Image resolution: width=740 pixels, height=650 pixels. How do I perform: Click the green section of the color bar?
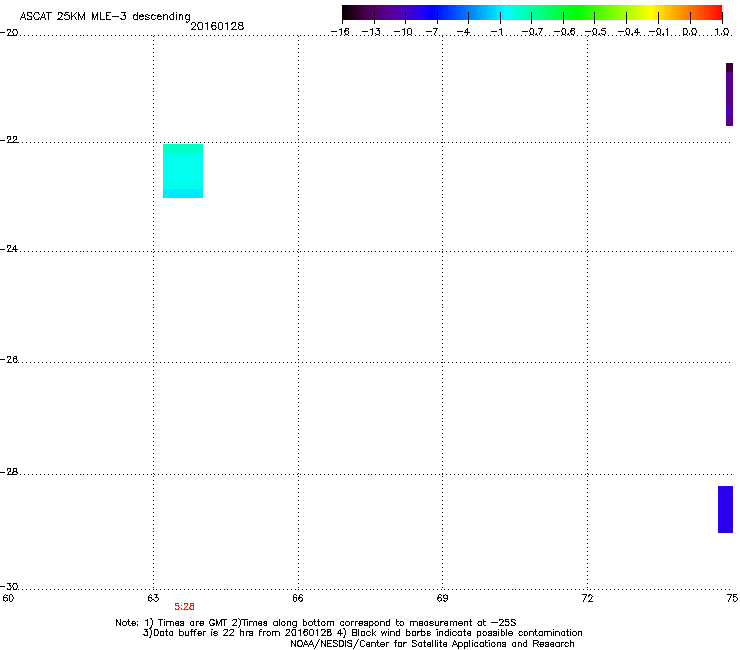(x=578, y=12)
